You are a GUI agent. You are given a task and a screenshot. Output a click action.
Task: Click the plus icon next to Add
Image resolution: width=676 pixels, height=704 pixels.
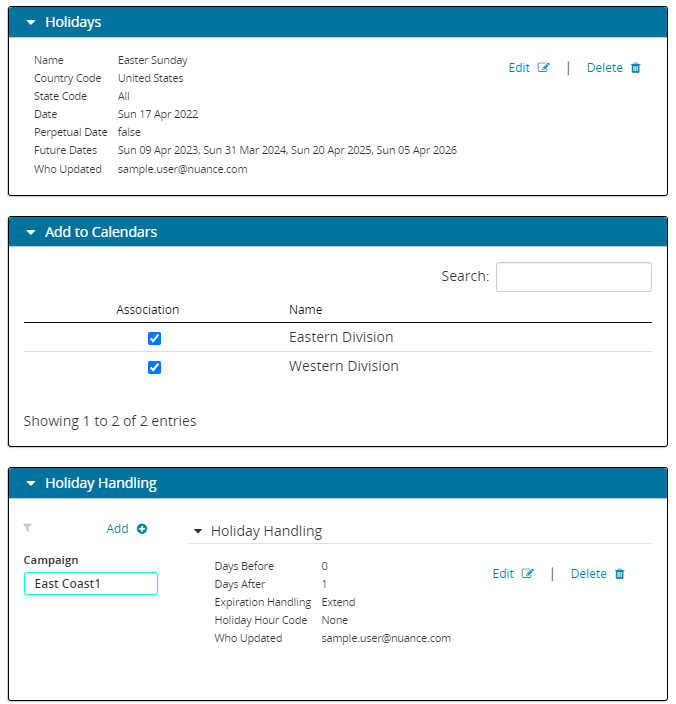click(x=142, y=529)
